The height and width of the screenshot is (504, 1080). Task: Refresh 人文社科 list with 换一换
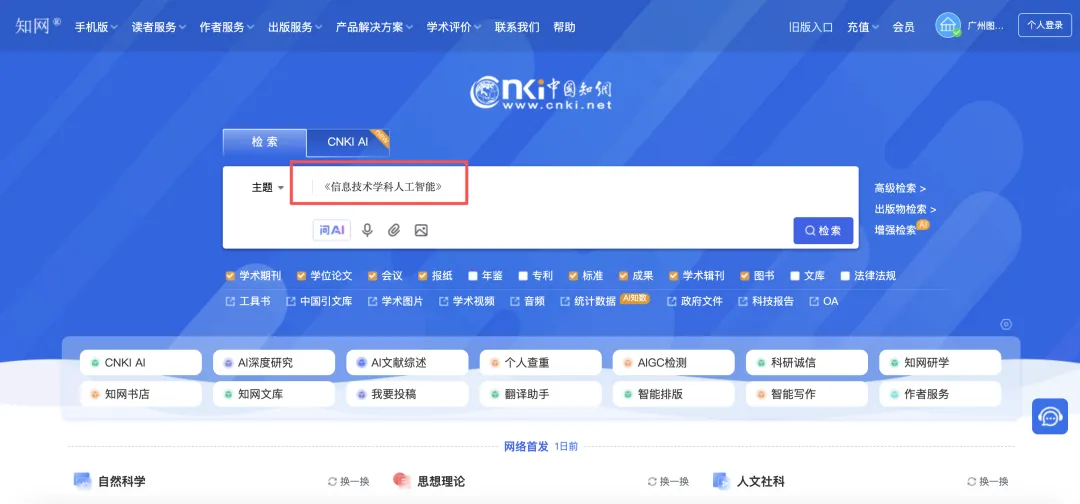point(988,481)
